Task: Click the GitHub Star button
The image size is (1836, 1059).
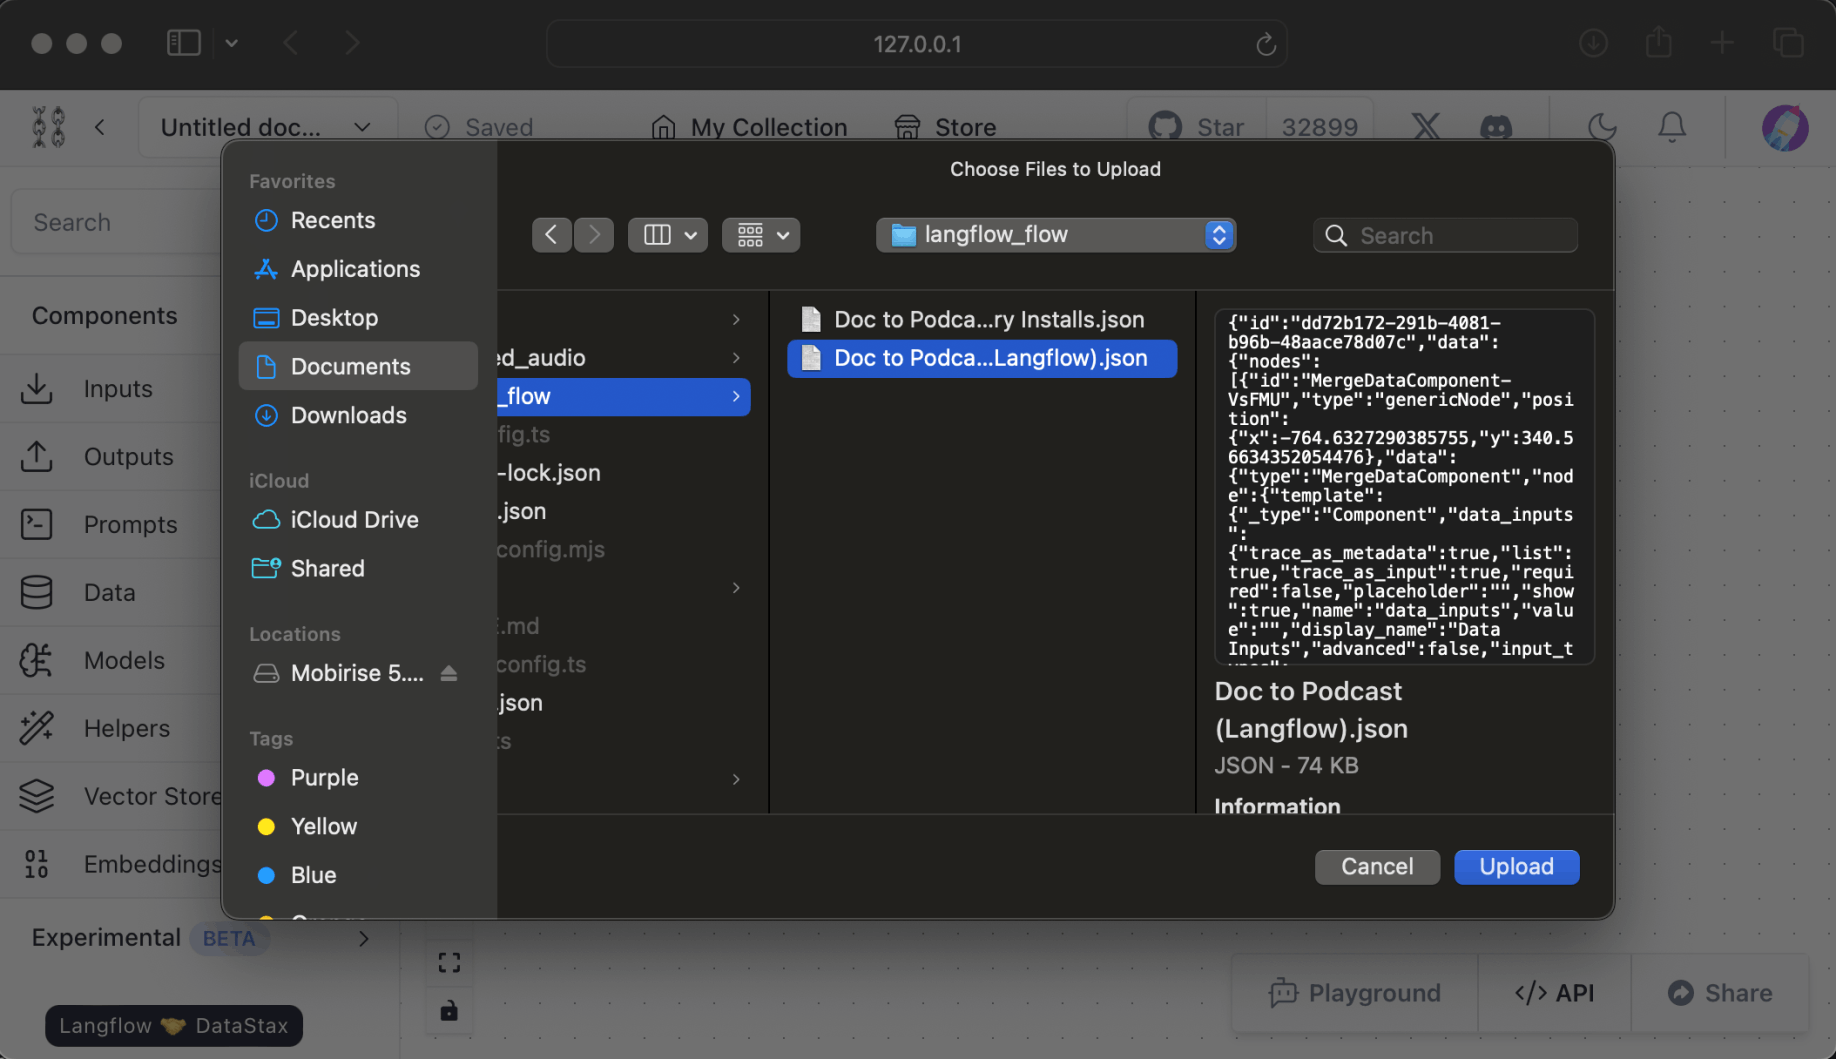Action: tap(1197, 127)
